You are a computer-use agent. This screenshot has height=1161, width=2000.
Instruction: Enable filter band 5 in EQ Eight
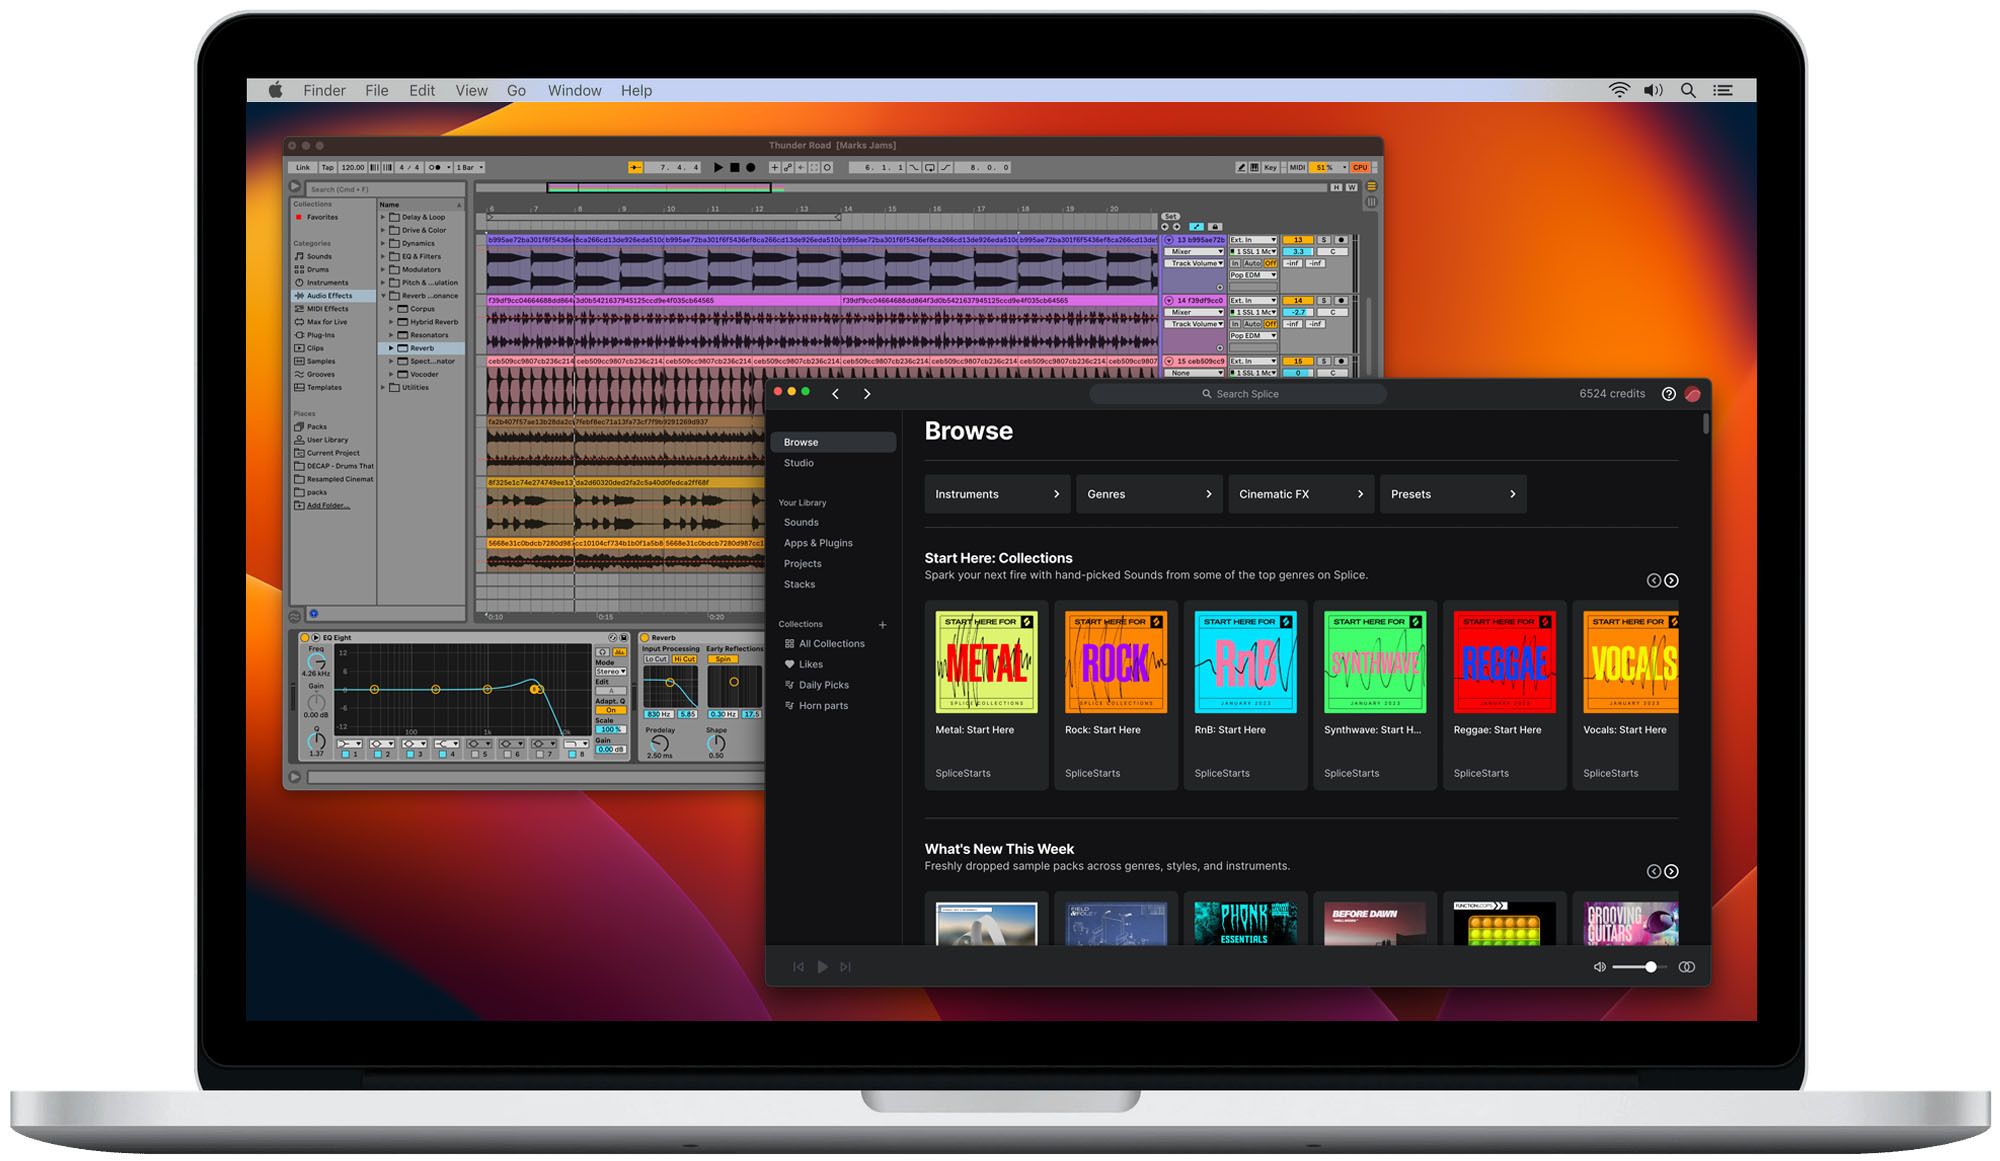[475, 754]
